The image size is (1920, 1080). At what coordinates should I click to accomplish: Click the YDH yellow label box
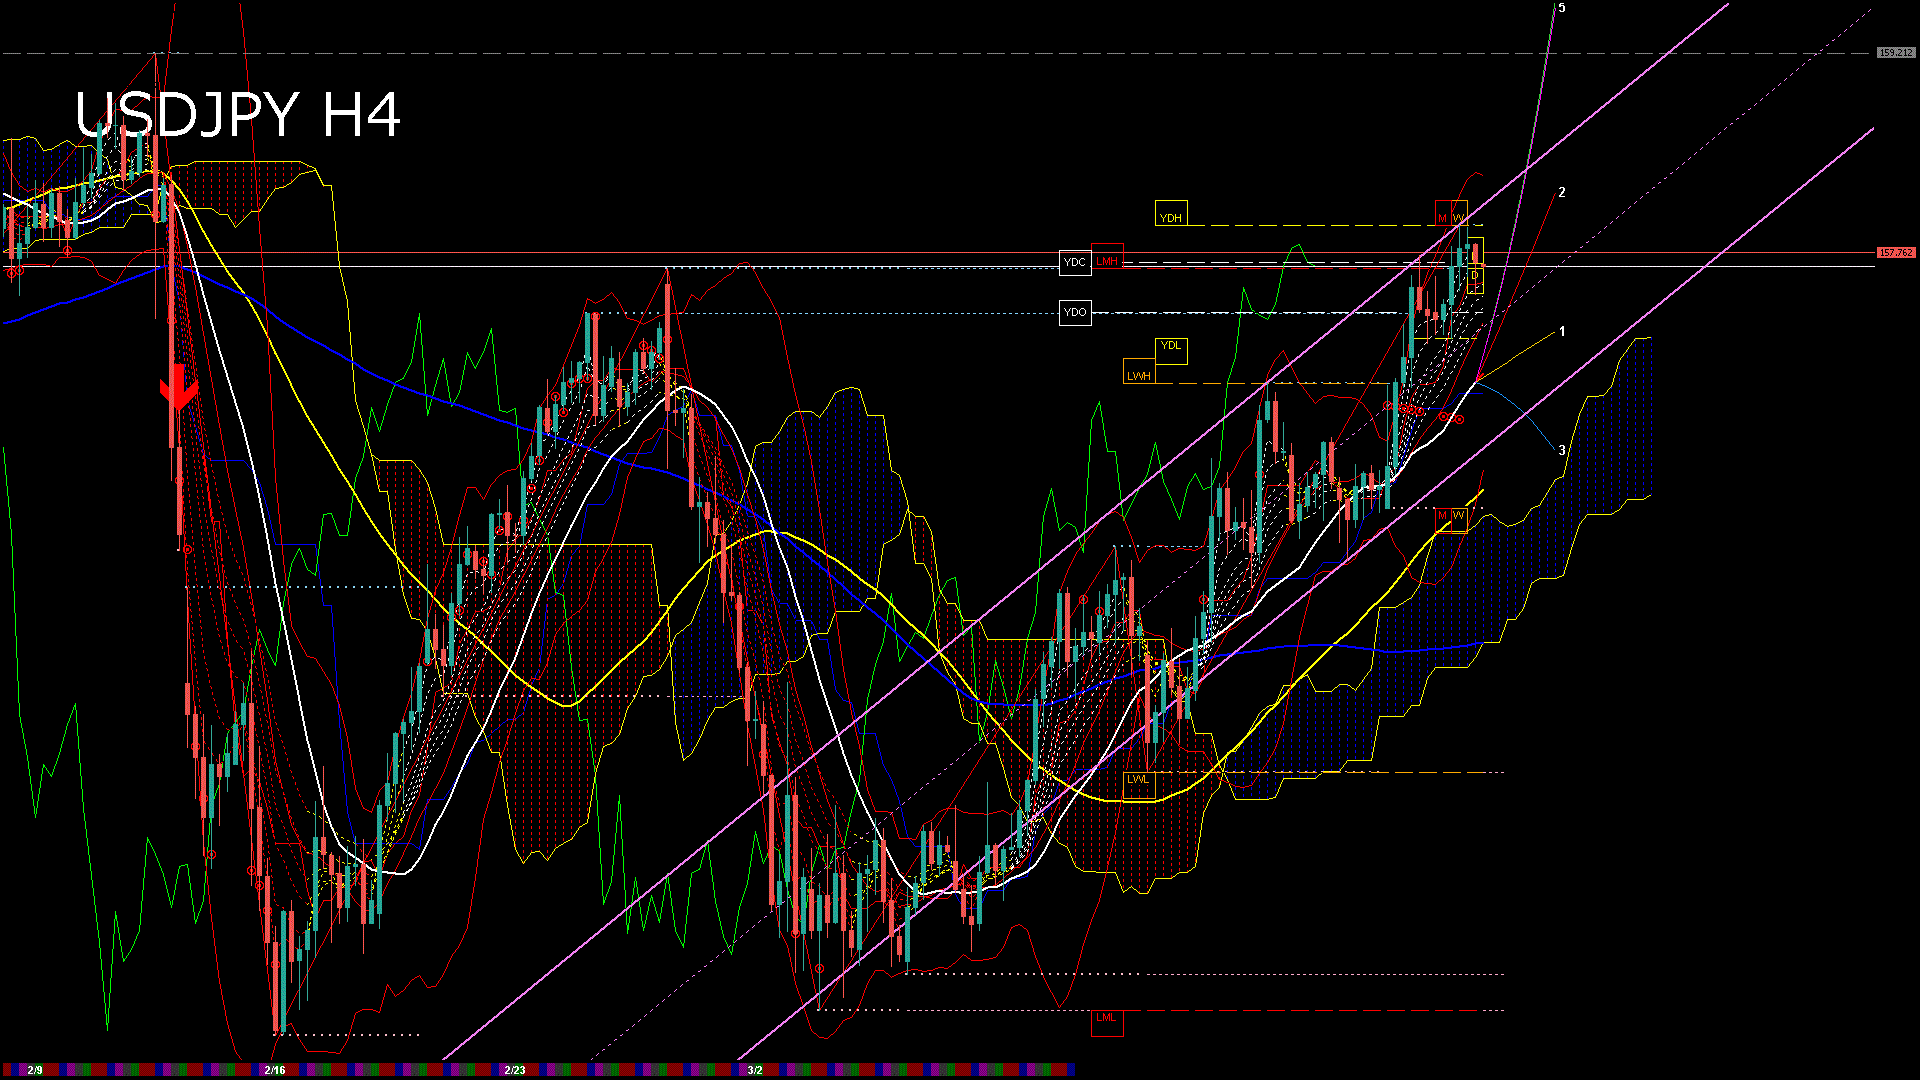[1171, 215]
